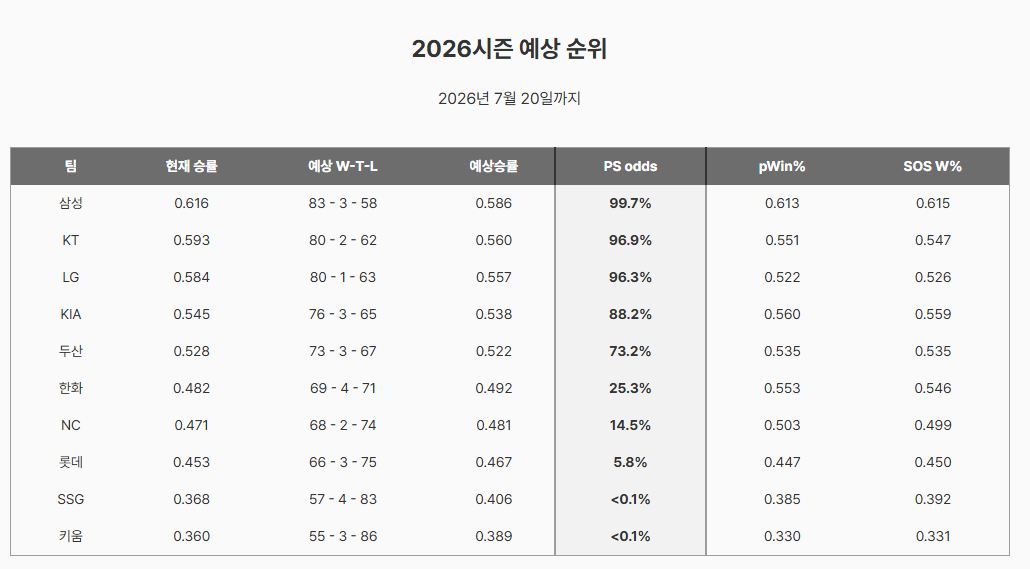Click the 한화 team name
The width and height of the screenshot is (1030, 569).
70,388
